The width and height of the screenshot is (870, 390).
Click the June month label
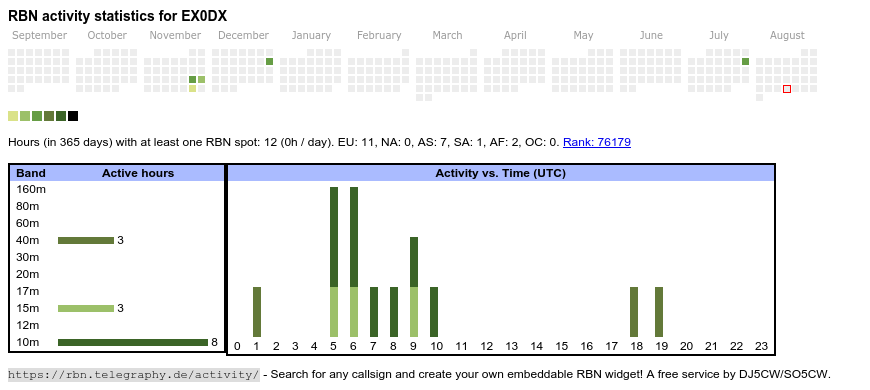pos(651,36)
